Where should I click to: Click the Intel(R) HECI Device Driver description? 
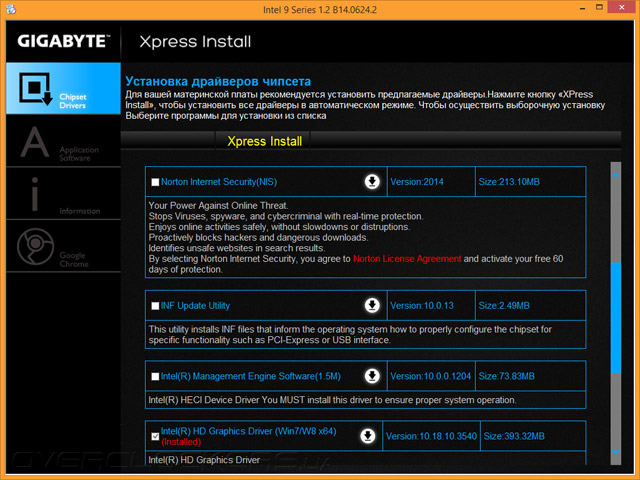(x=332, y=400)
